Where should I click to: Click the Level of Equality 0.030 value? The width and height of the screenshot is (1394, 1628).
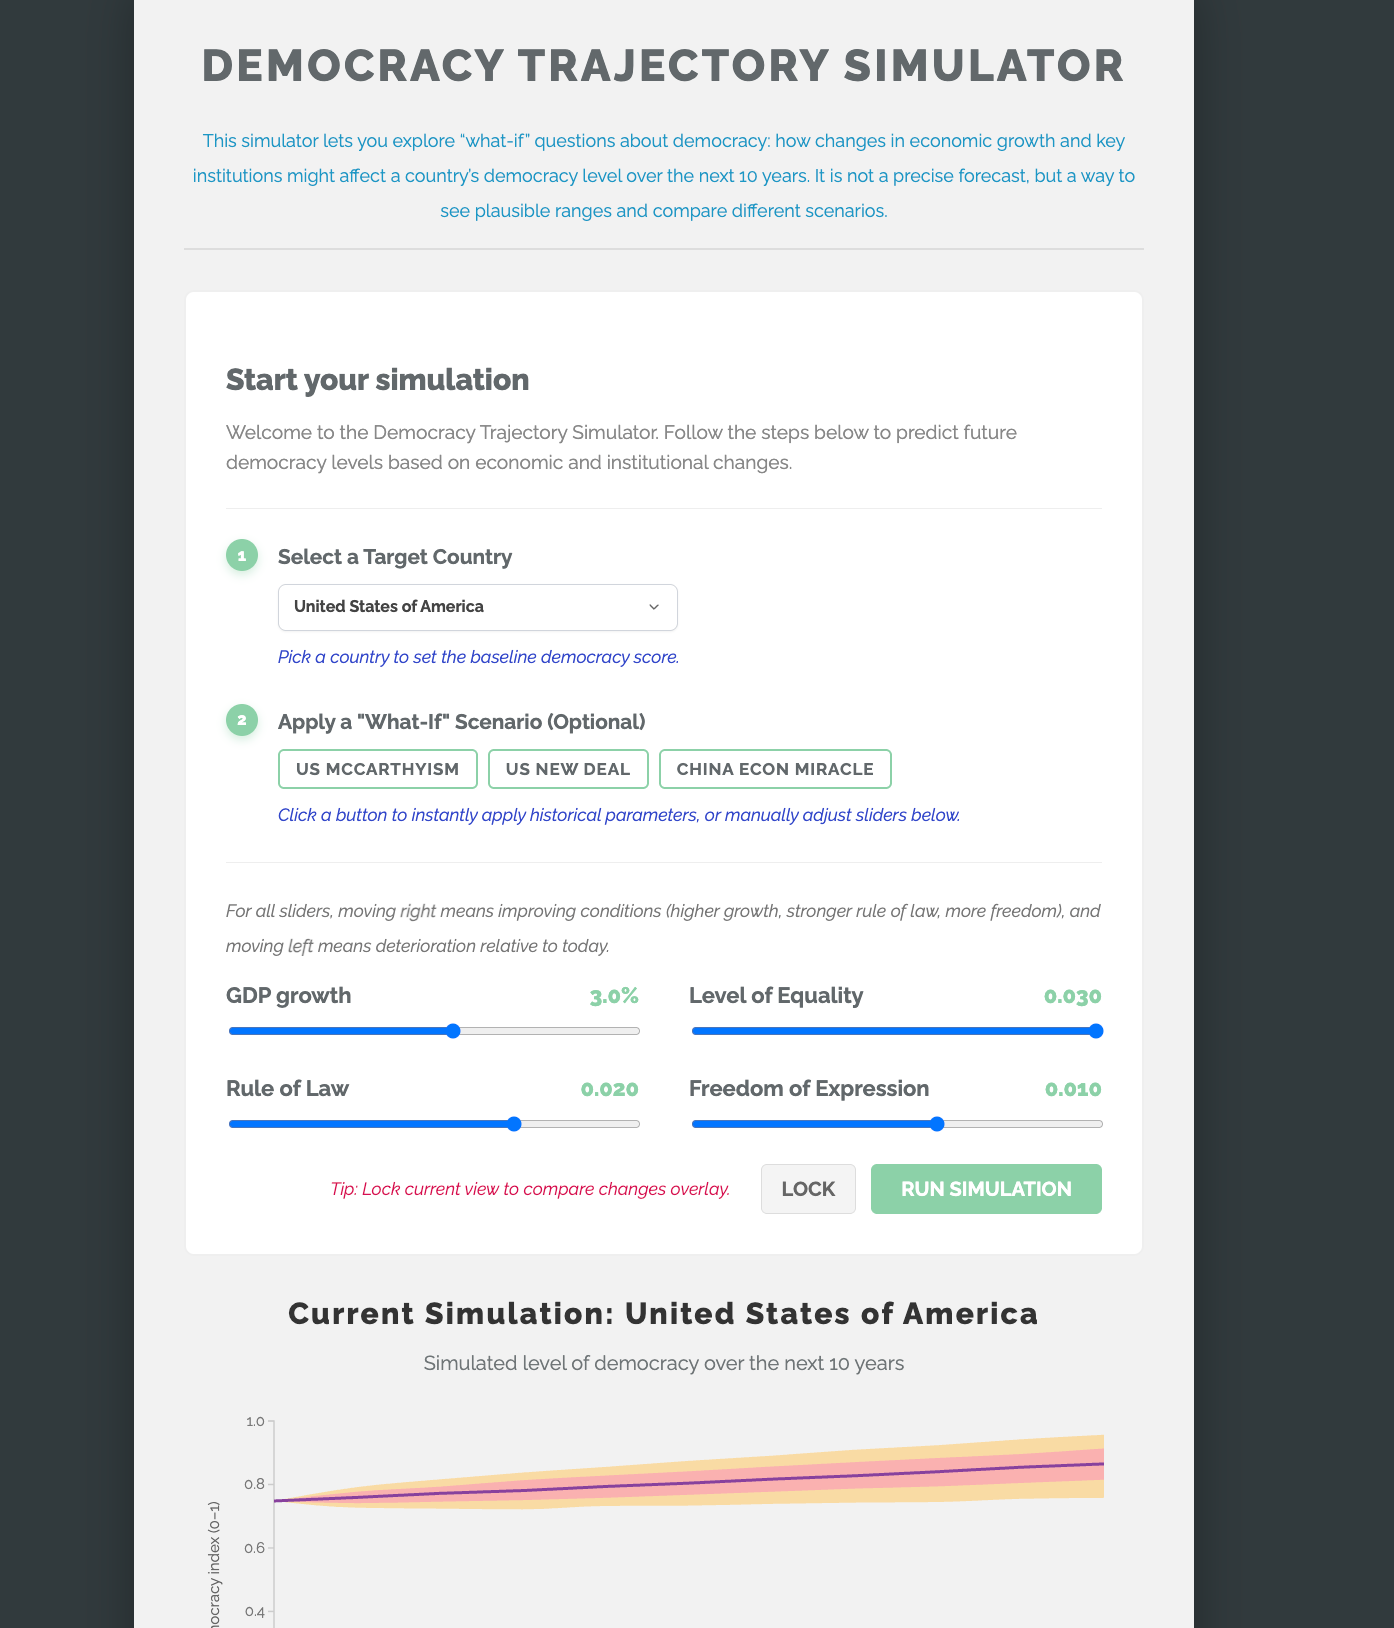(x=1072, y=996)
